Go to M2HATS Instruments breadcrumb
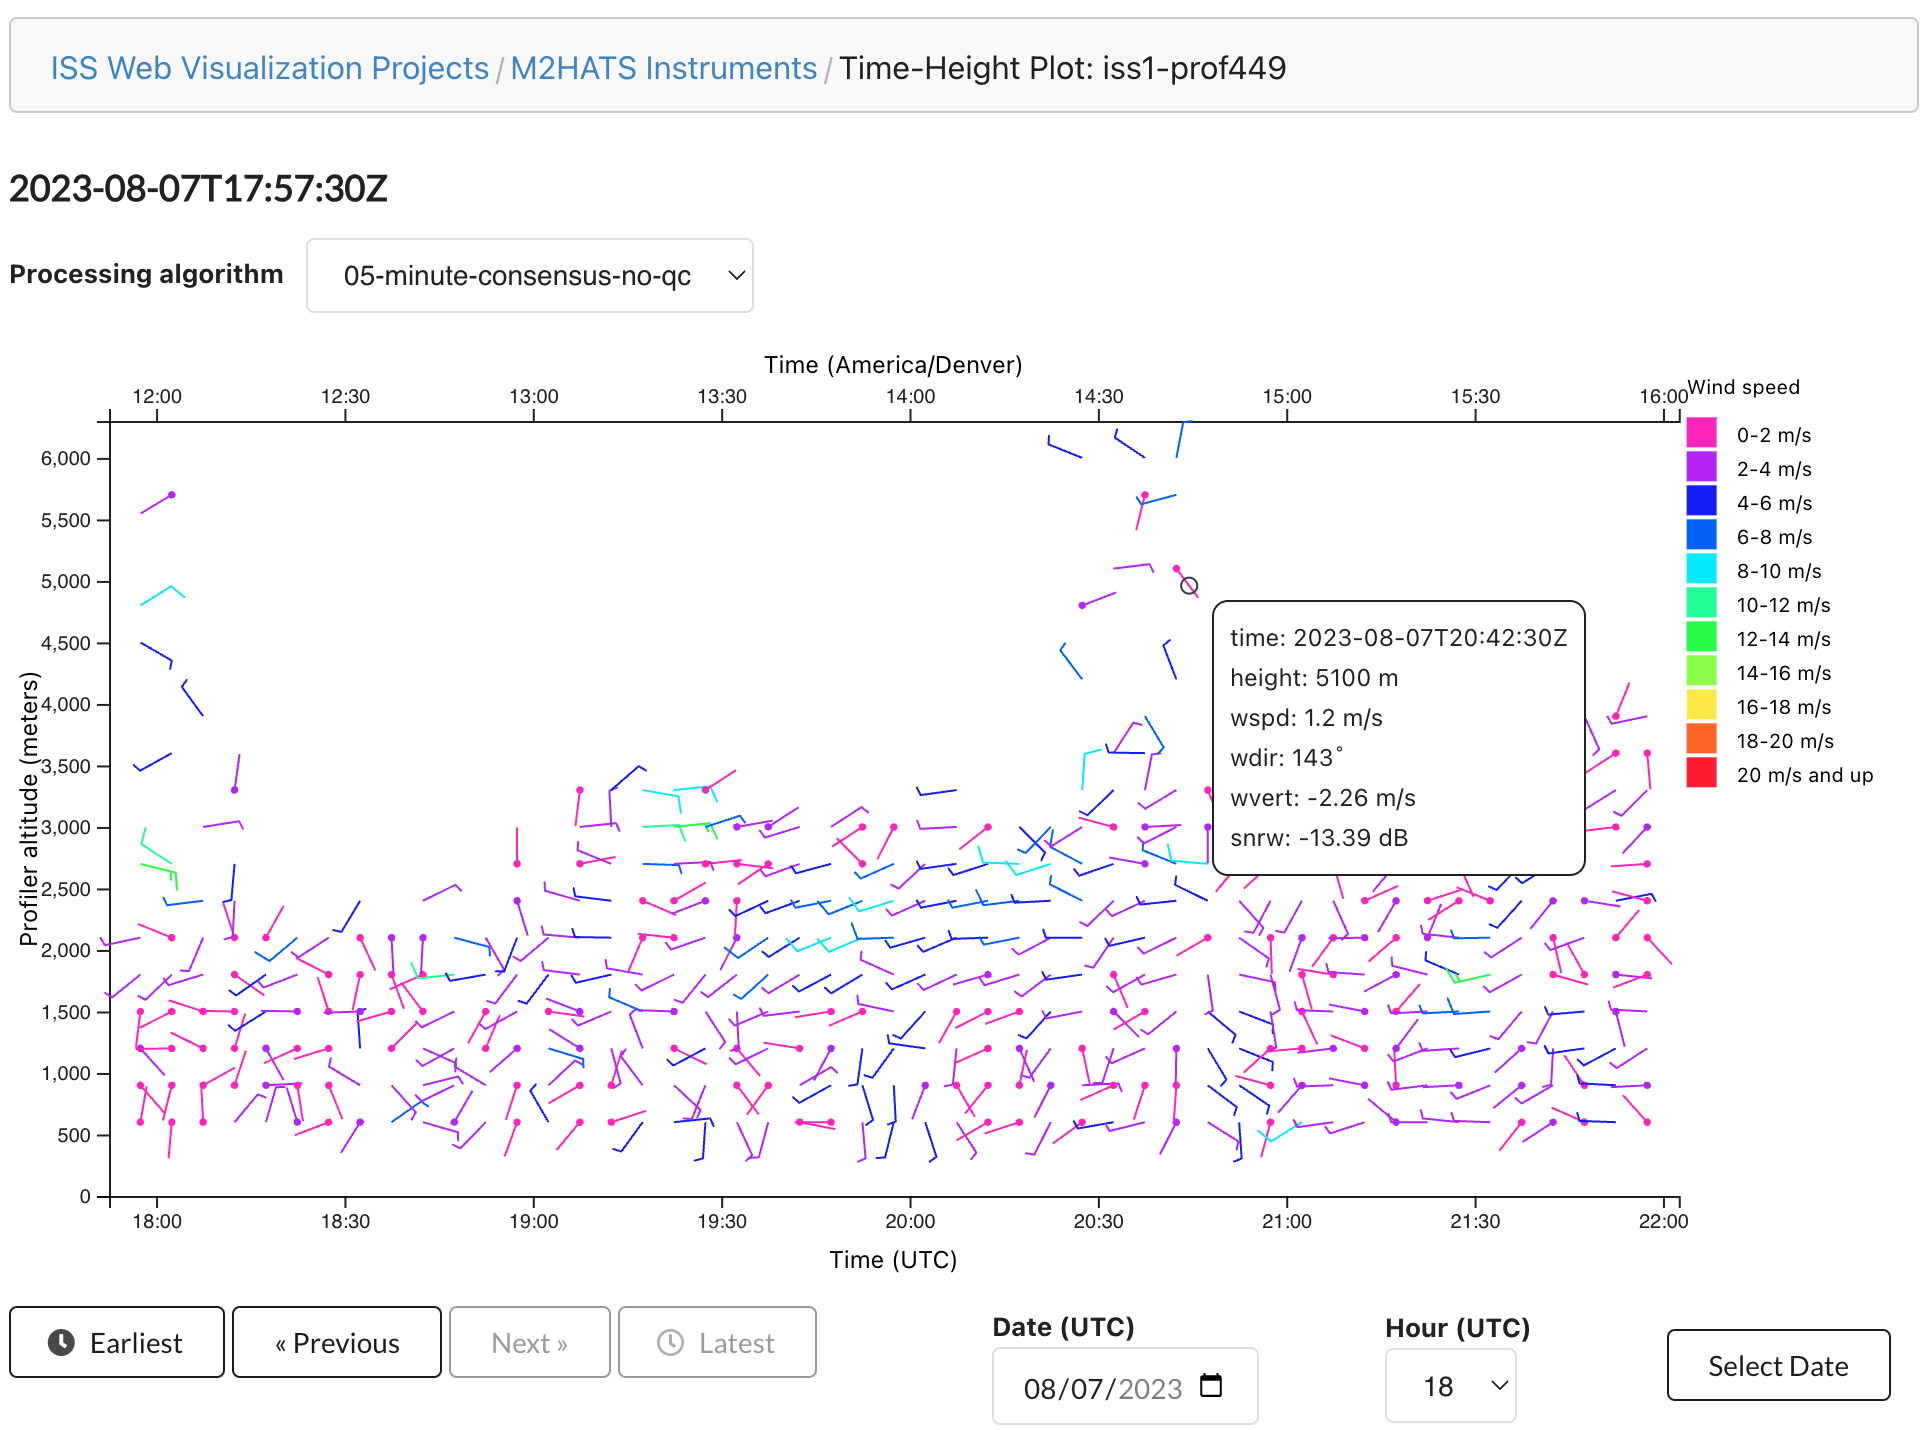 (663, 68)
